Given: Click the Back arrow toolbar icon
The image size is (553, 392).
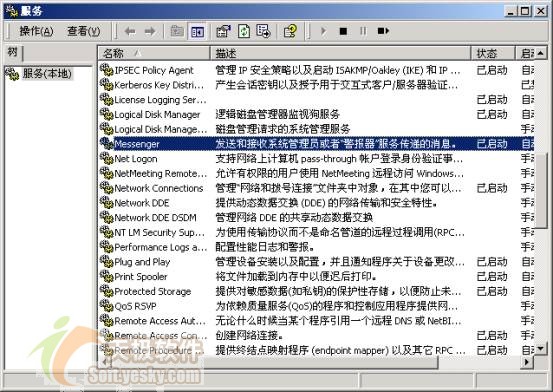Looking at the screenshot, I should pyautogui.click(x=130, y=31).
